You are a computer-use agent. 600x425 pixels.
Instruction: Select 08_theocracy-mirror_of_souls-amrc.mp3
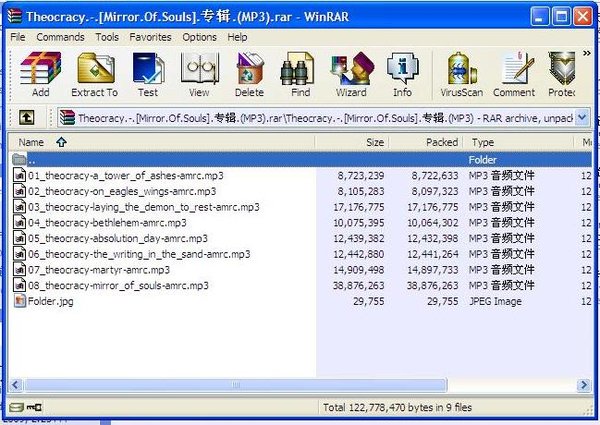(118, 285)
